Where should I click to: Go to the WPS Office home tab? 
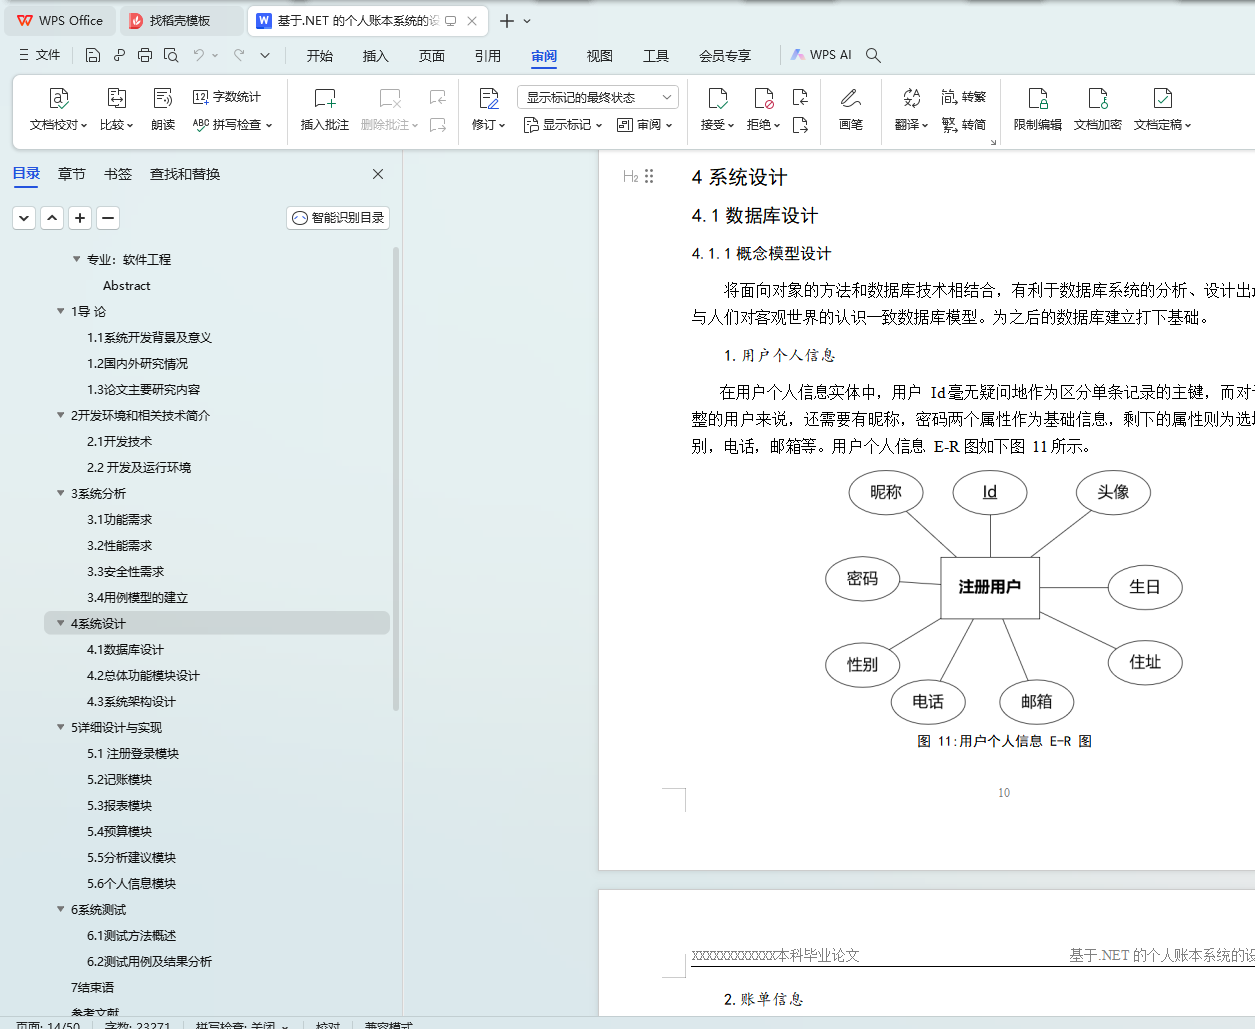(60, 21)
